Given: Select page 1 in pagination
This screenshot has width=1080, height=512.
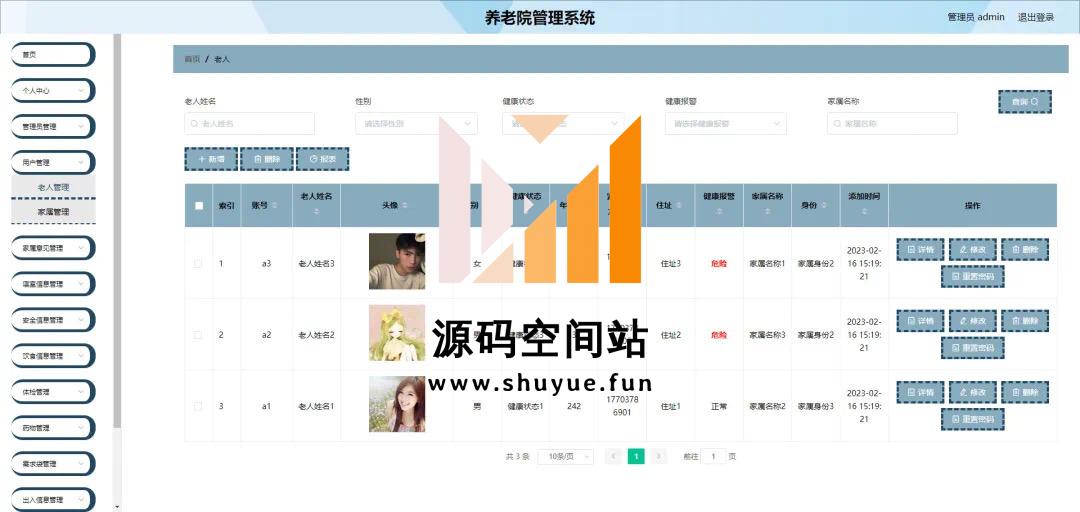Looking at the screenshot, I should coord(636,456).
